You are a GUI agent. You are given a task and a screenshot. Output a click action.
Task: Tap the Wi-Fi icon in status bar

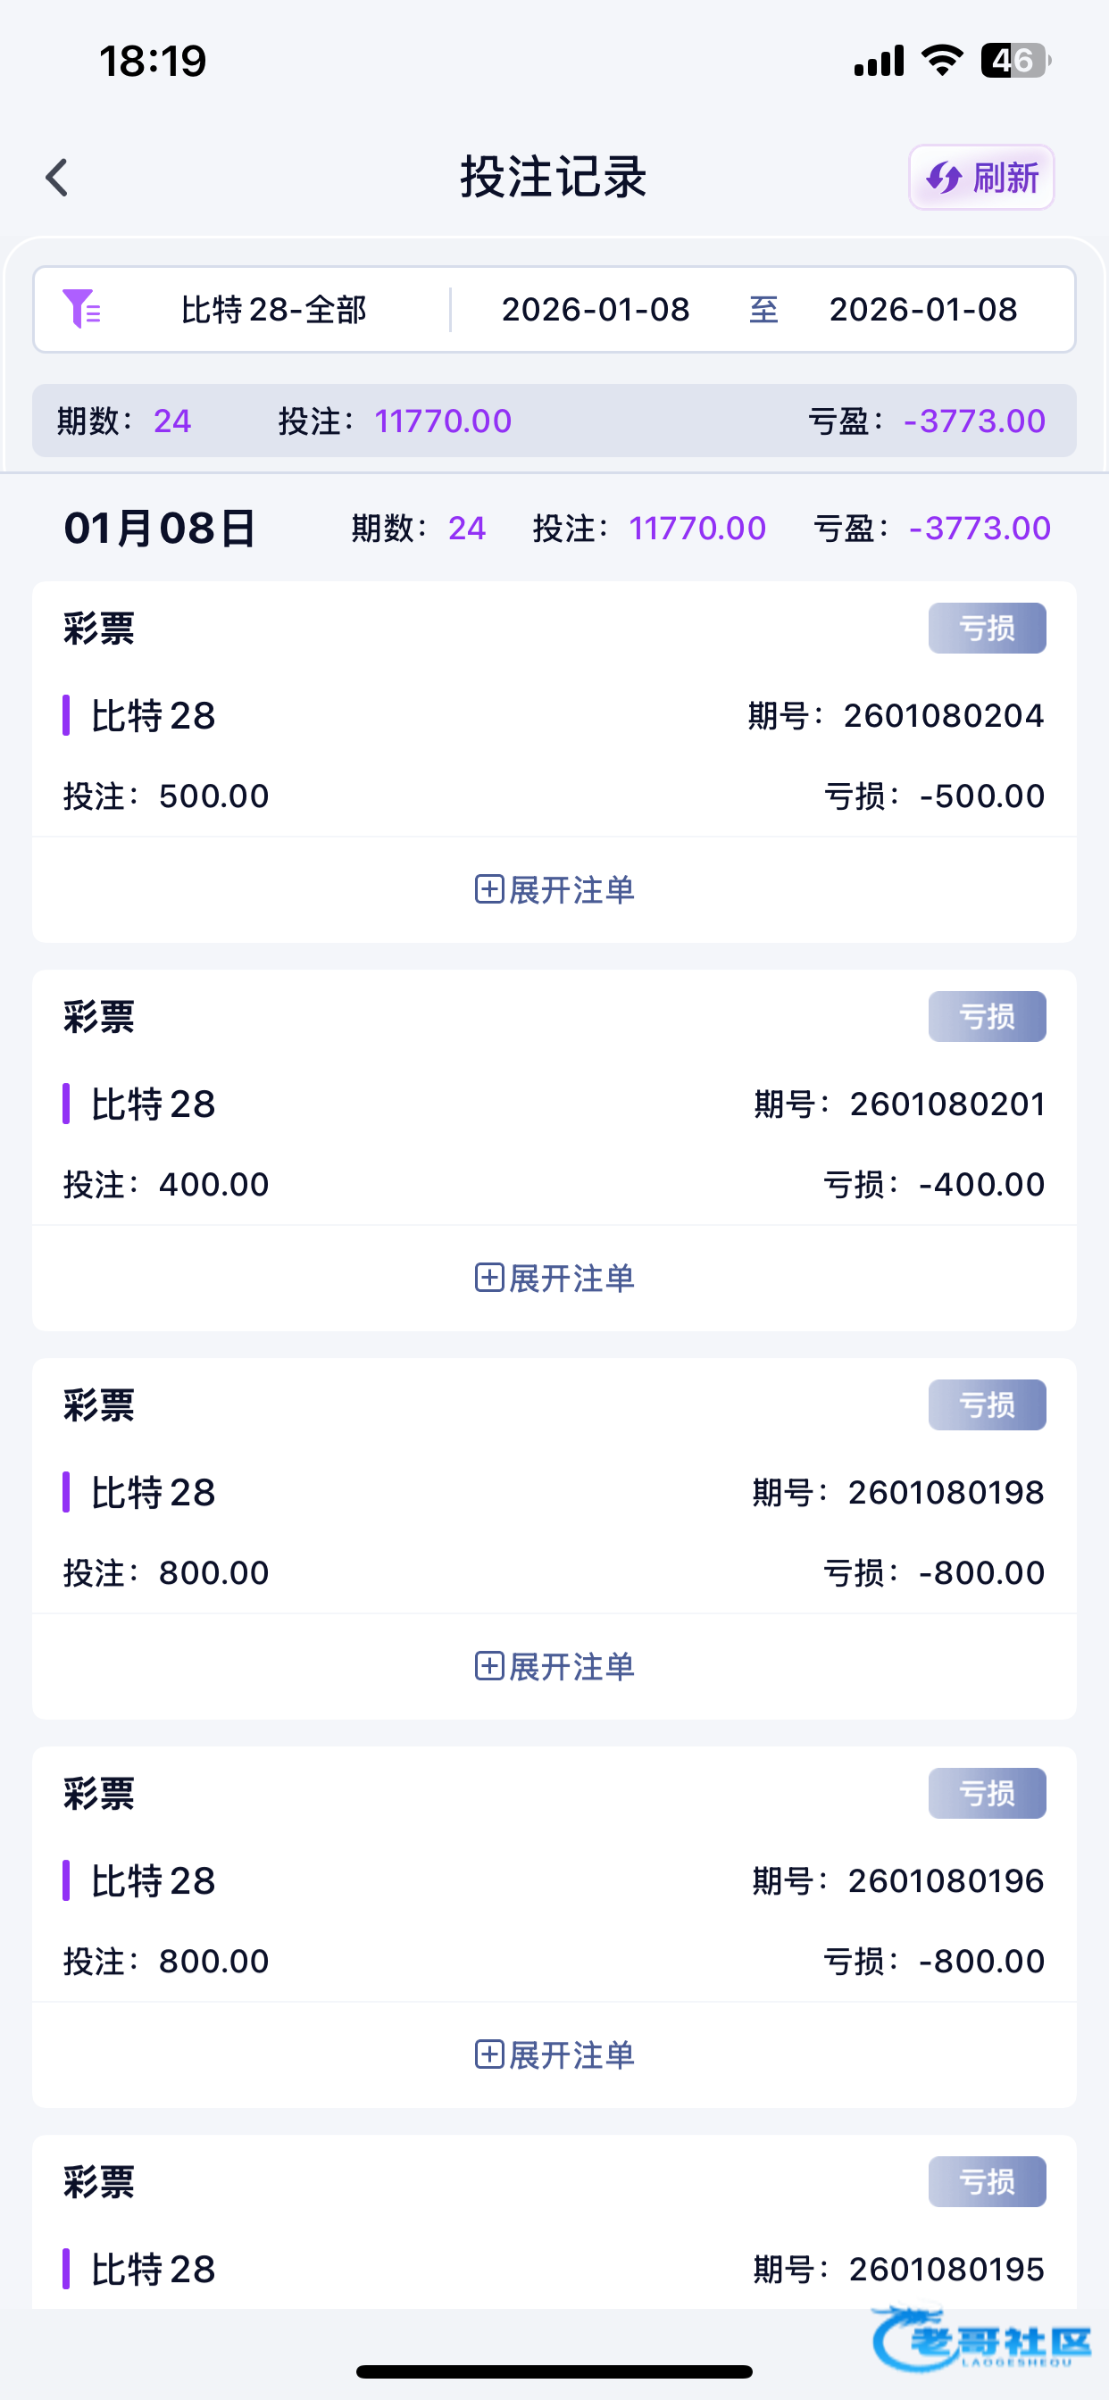941,61
